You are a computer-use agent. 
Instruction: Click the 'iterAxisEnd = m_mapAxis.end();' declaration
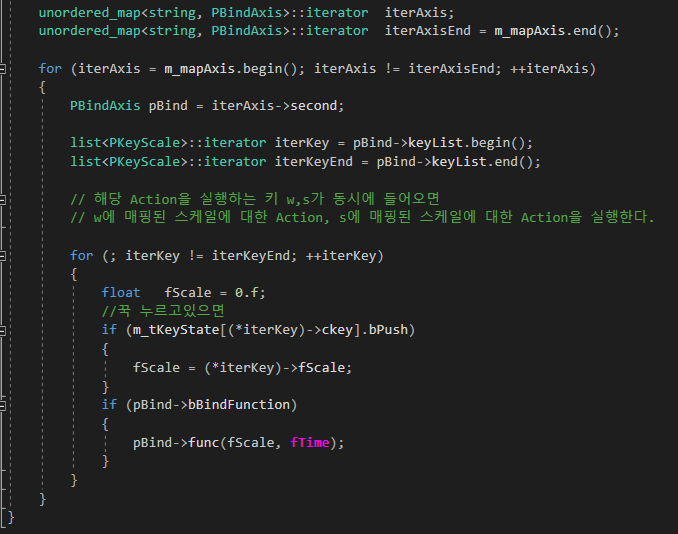(502, 31)
